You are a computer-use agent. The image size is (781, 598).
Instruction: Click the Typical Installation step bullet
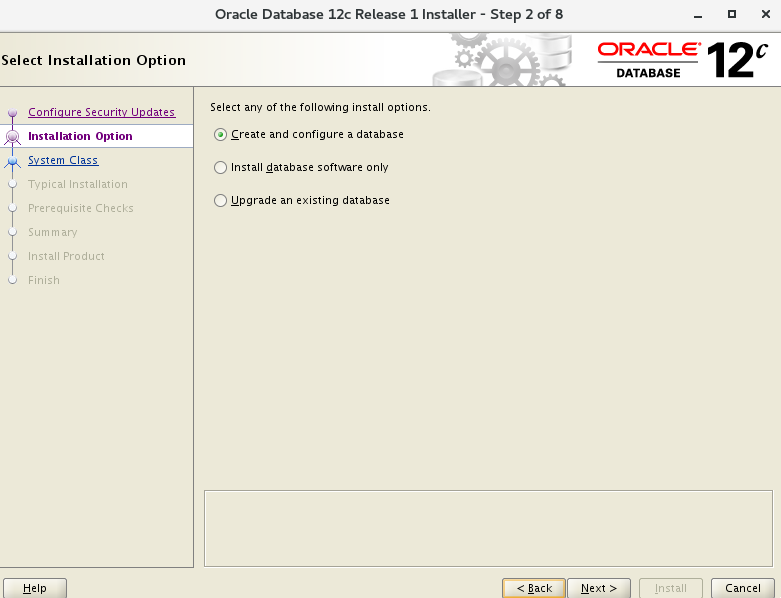click(x=13, y=184)
